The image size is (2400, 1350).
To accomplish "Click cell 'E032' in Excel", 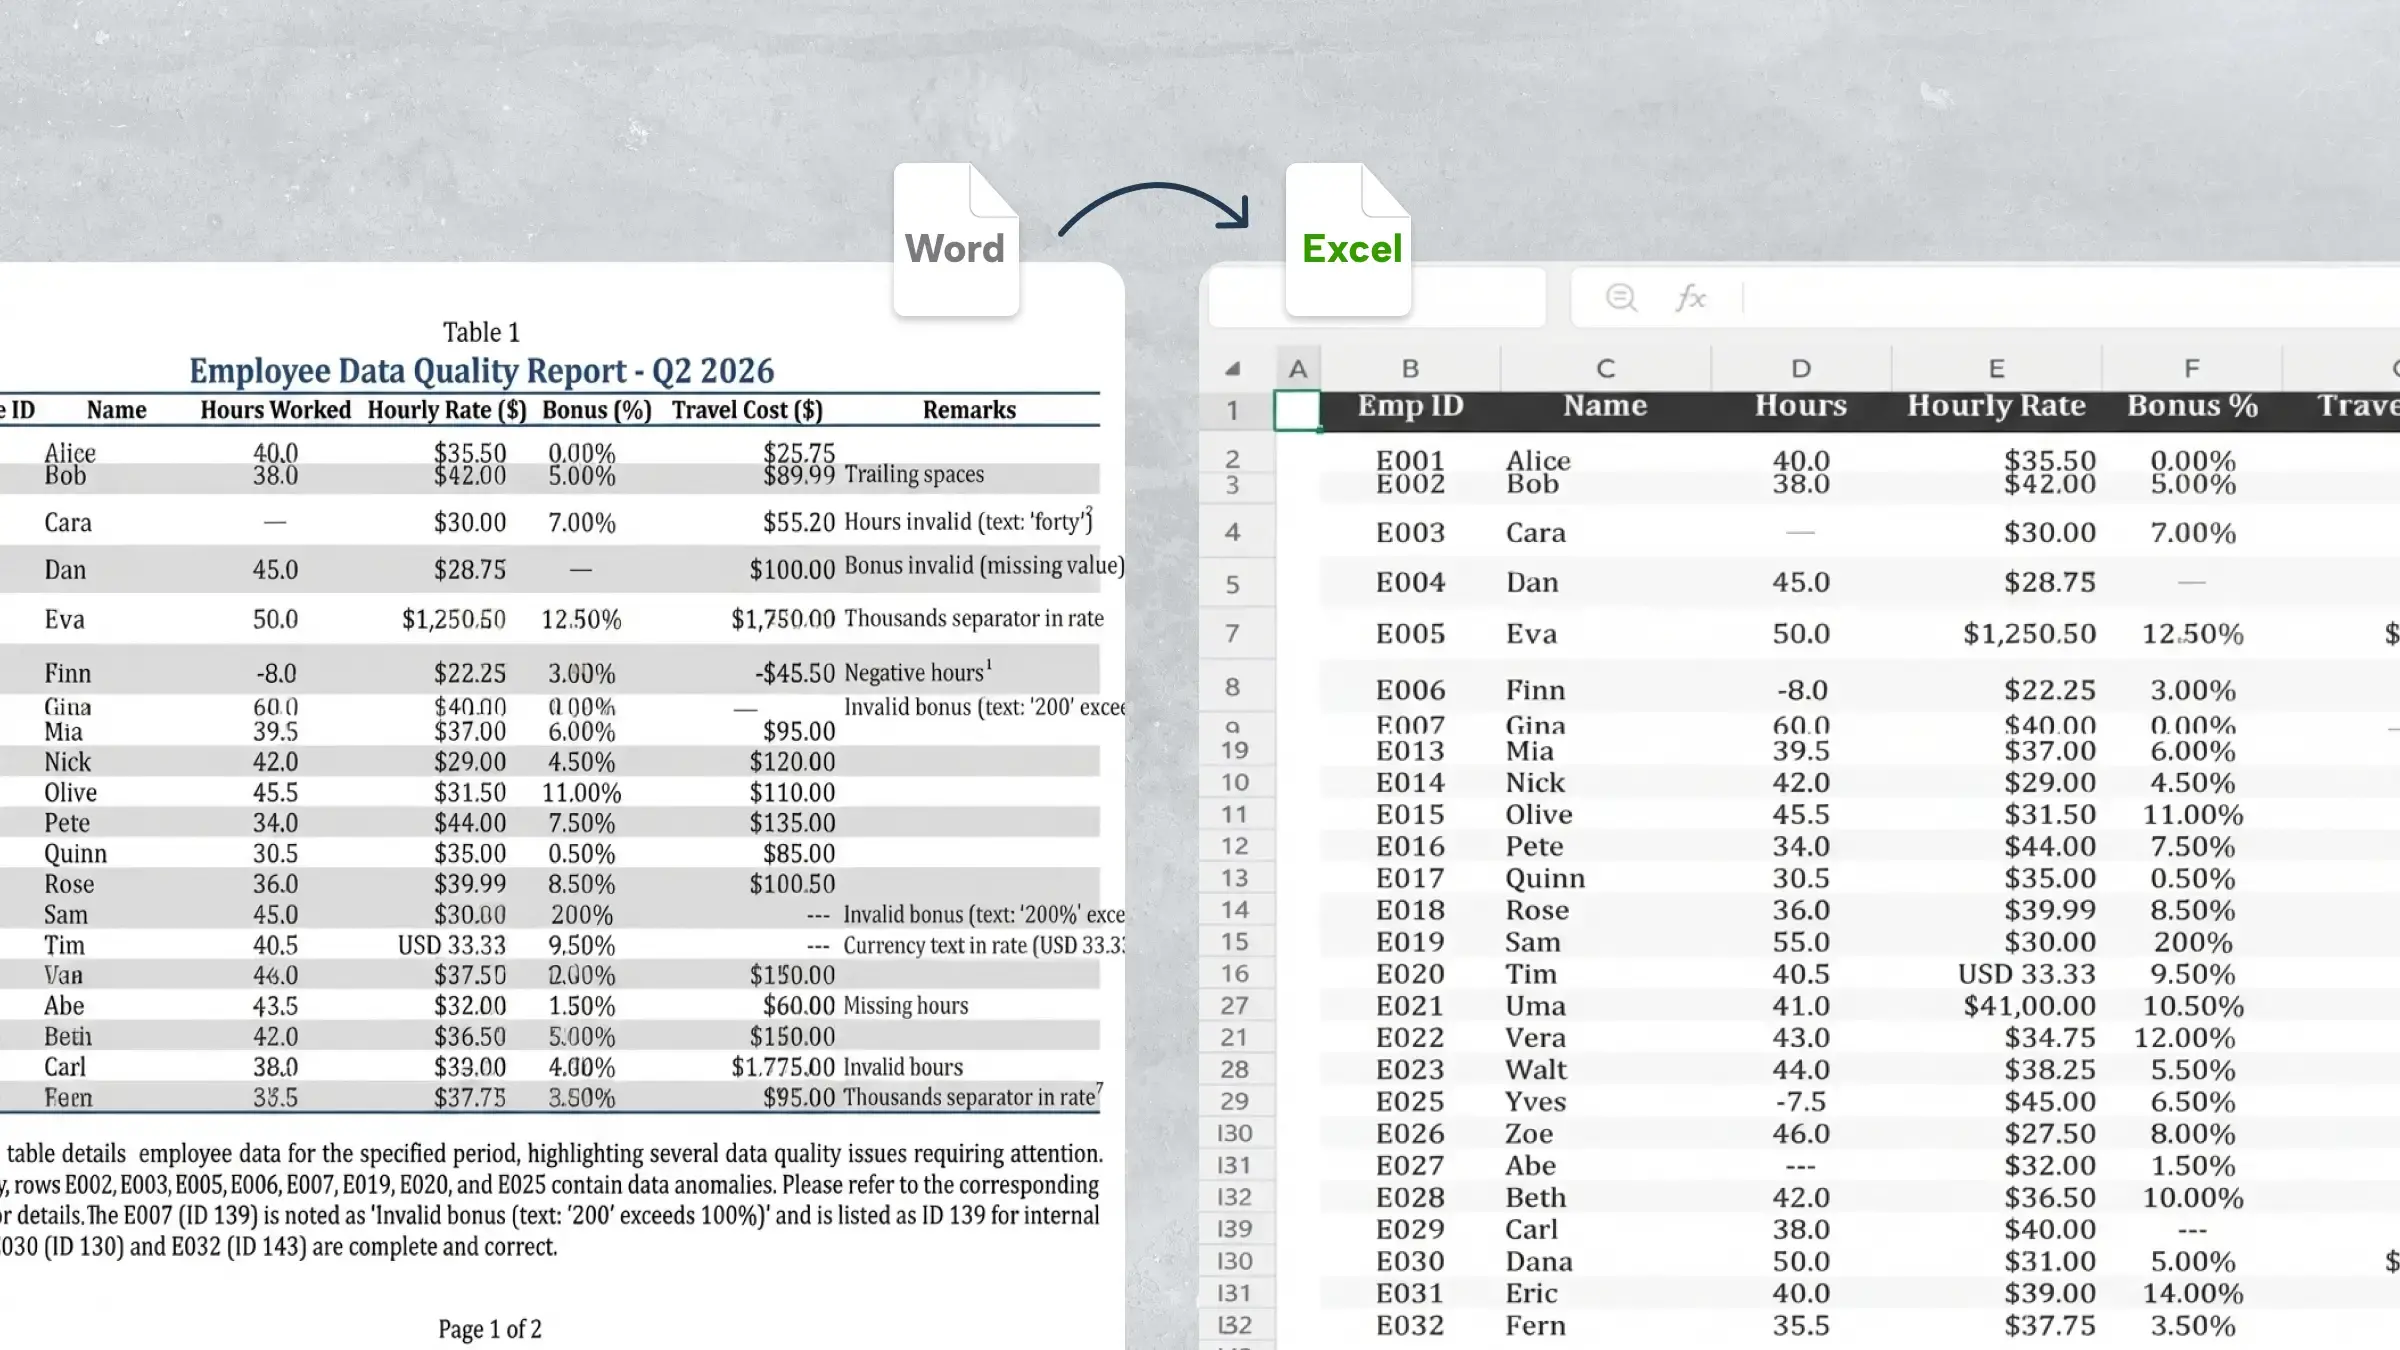I will tap(1410, 1326).
